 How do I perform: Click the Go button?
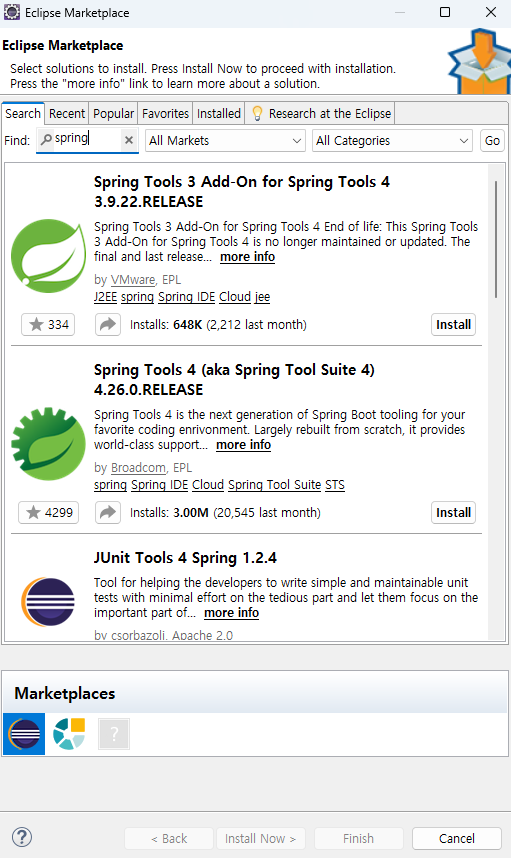coord(492,141)
